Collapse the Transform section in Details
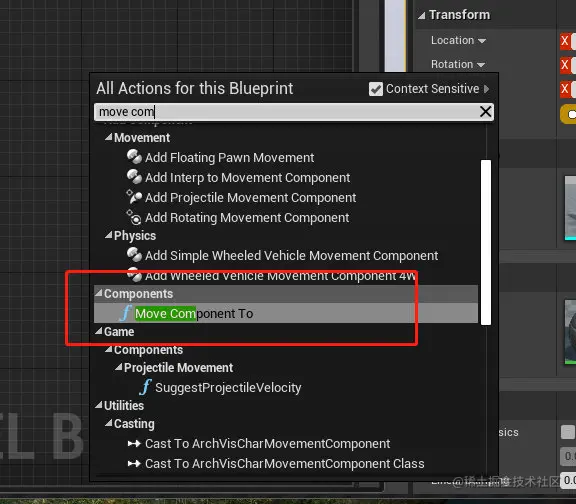Screen dimensions: 576x504 pos(422,15)
